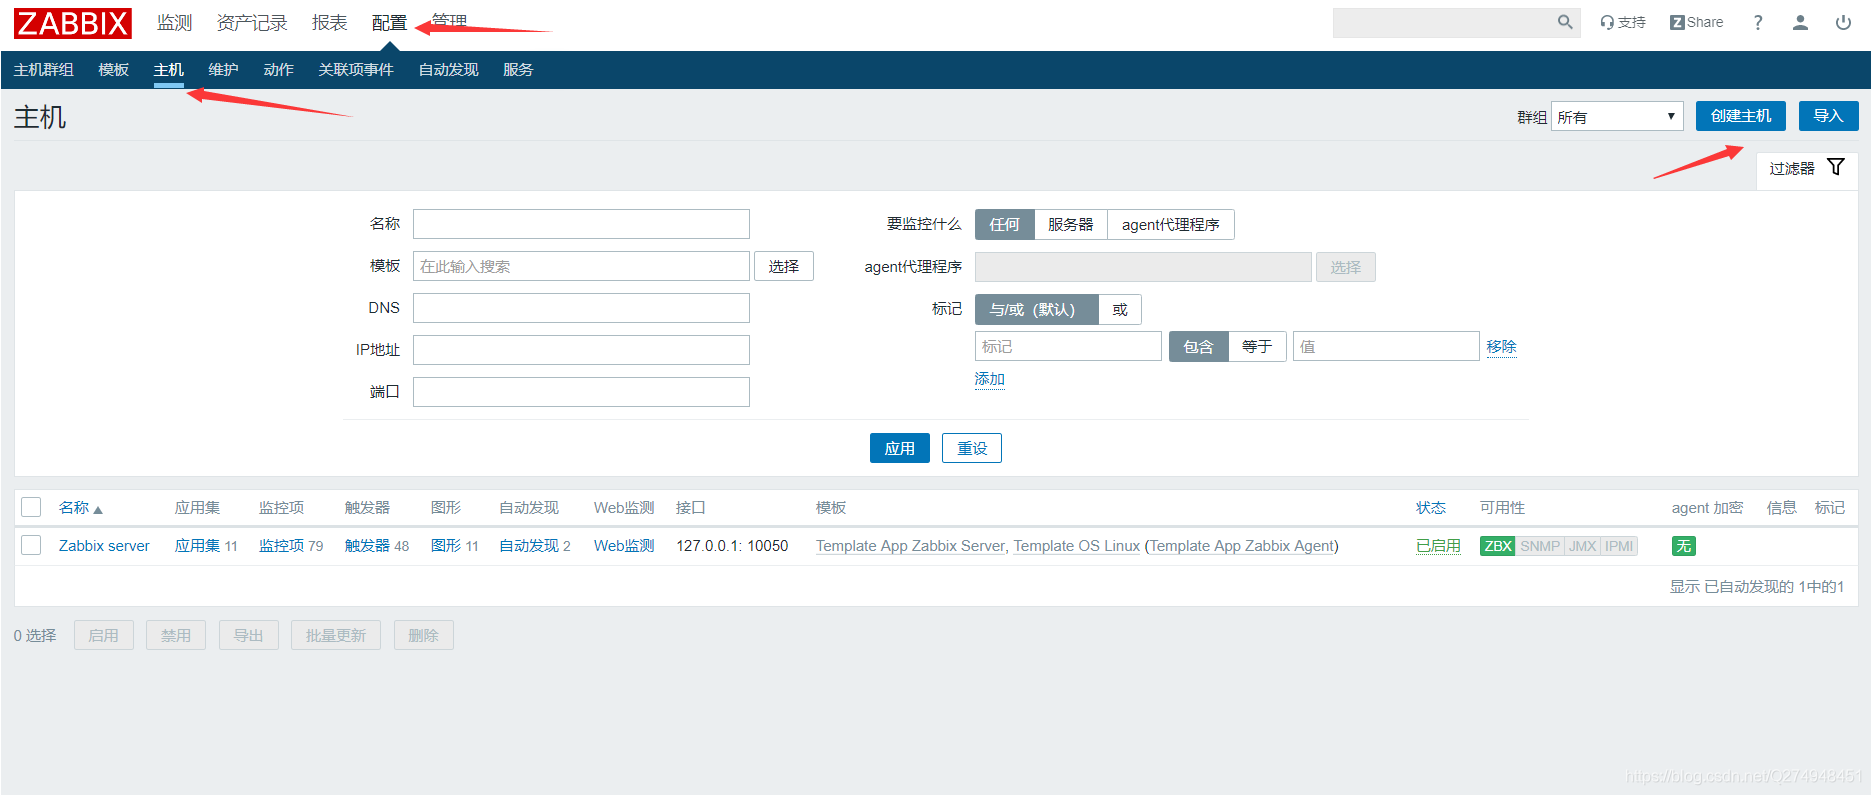Open 触发器 48 link

(367, 546)
